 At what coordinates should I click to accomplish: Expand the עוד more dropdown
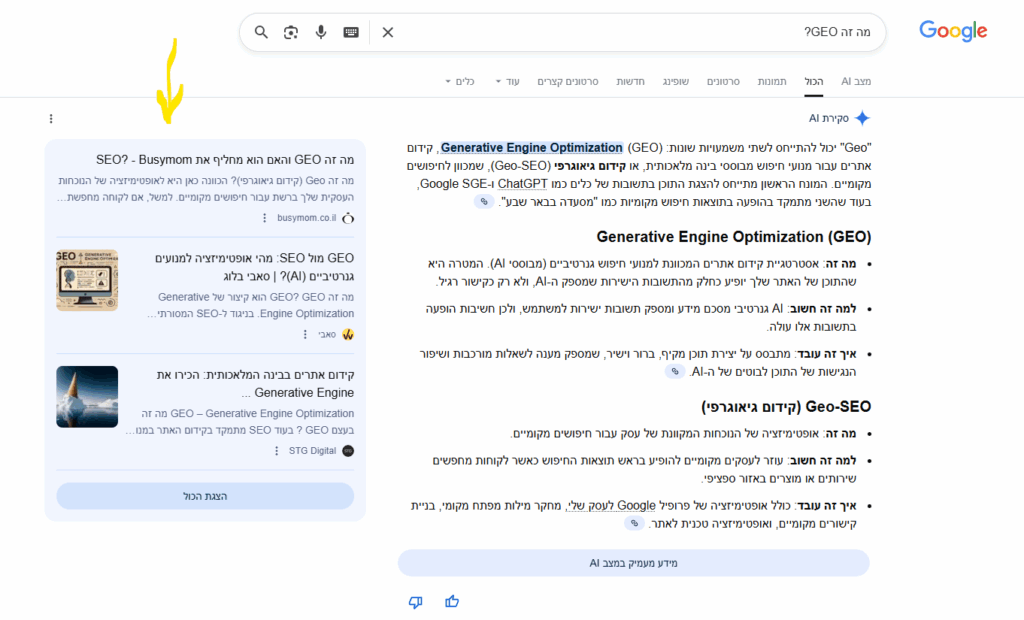coord(507,82)
